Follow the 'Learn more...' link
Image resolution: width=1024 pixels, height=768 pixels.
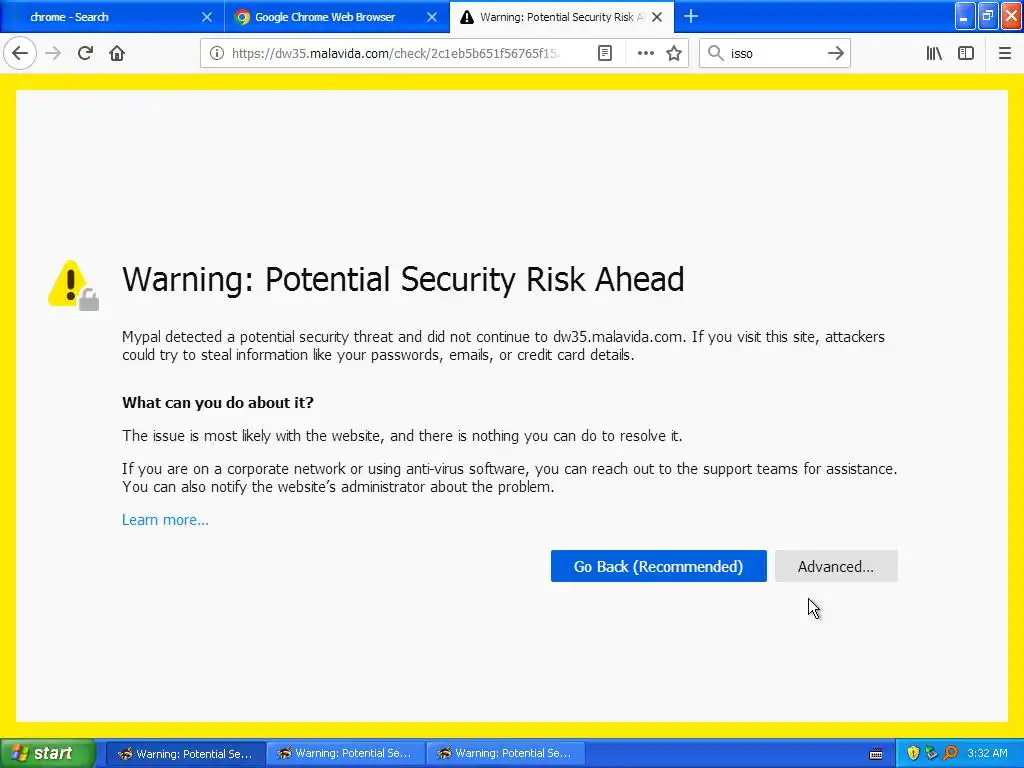tap(165, 520)
